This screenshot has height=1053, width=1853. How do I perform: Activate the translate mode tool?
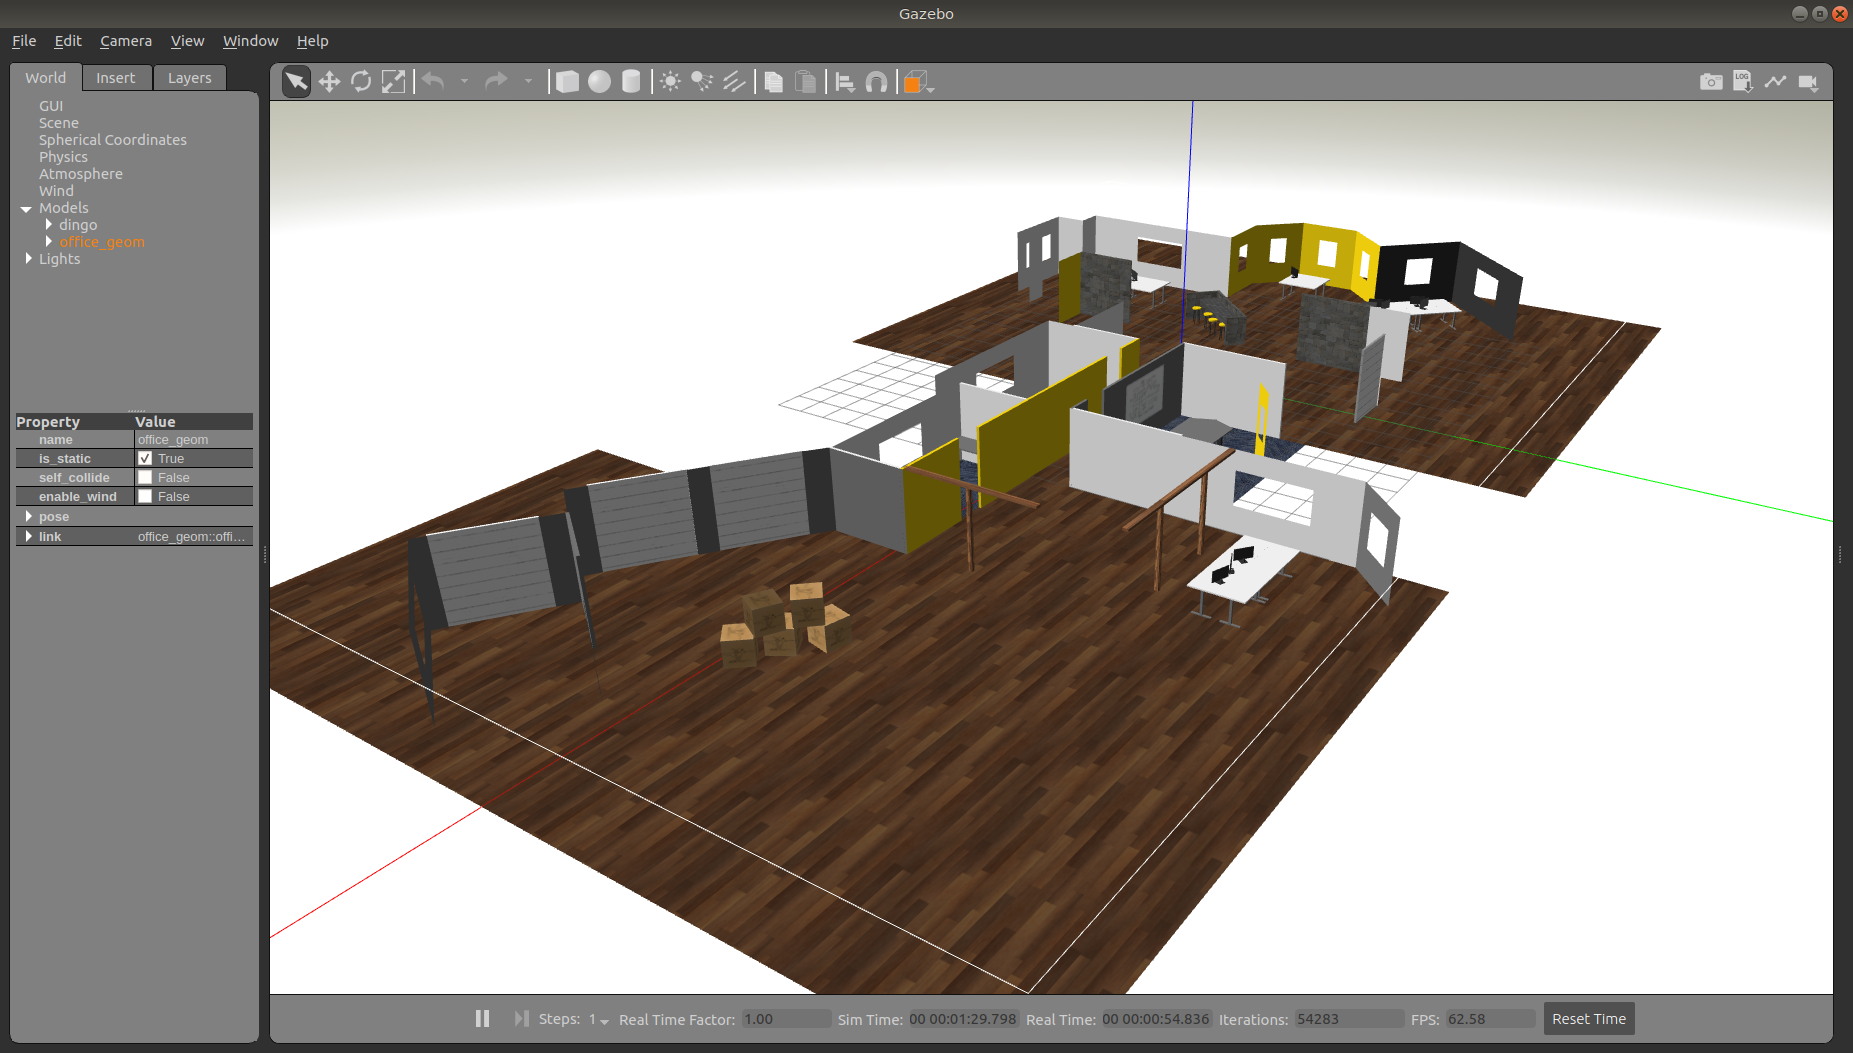coord(329,82)
